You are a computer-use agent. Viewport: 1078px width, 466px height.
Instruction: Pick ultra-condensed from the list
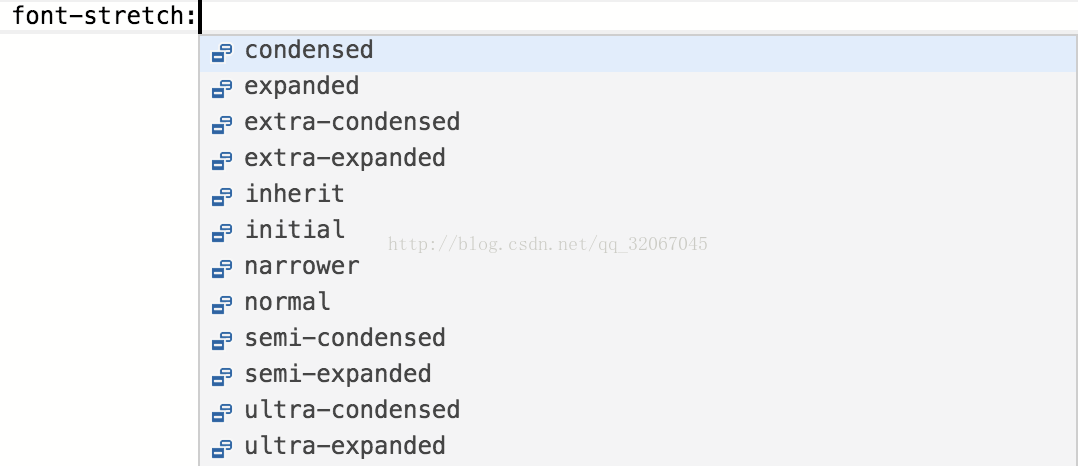[638, 413]
